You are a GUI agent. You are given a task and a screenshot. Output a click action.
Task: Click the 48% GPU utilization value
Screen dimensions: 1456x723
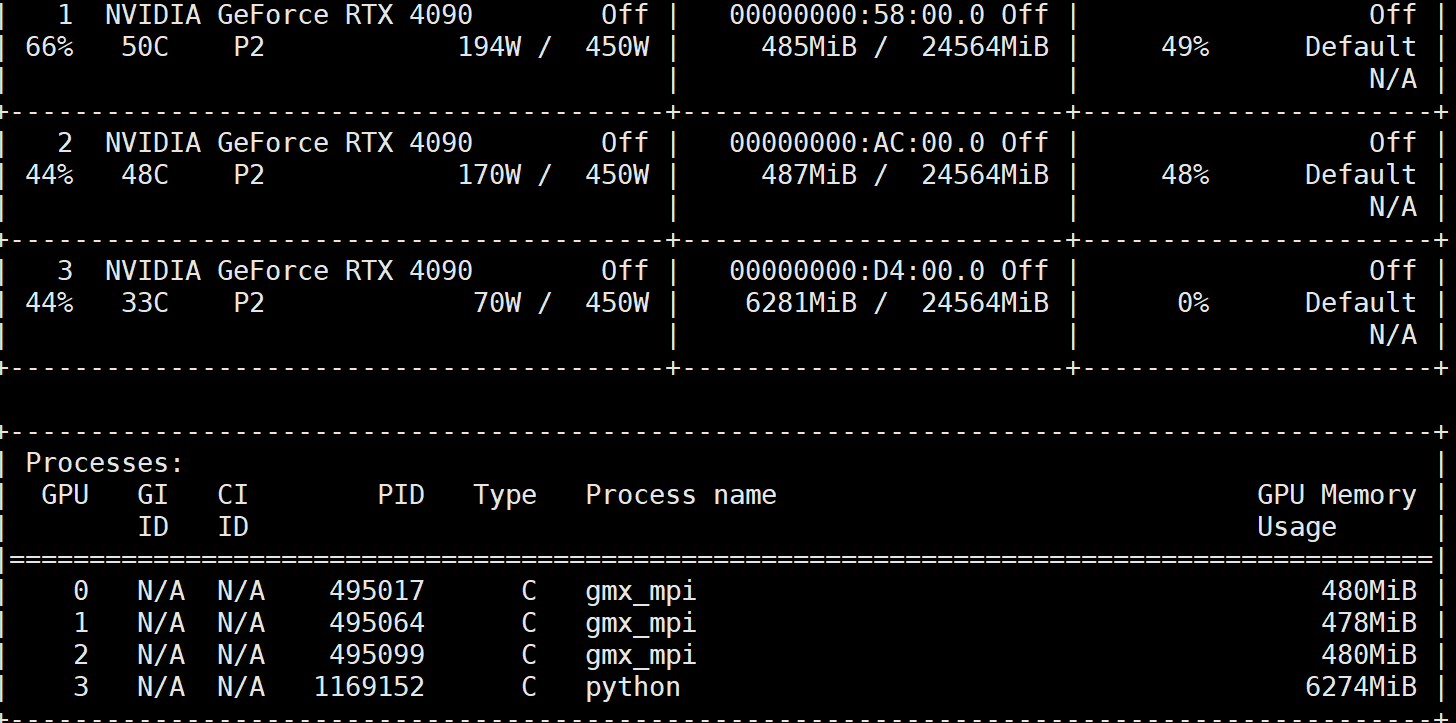(1185, 175)
